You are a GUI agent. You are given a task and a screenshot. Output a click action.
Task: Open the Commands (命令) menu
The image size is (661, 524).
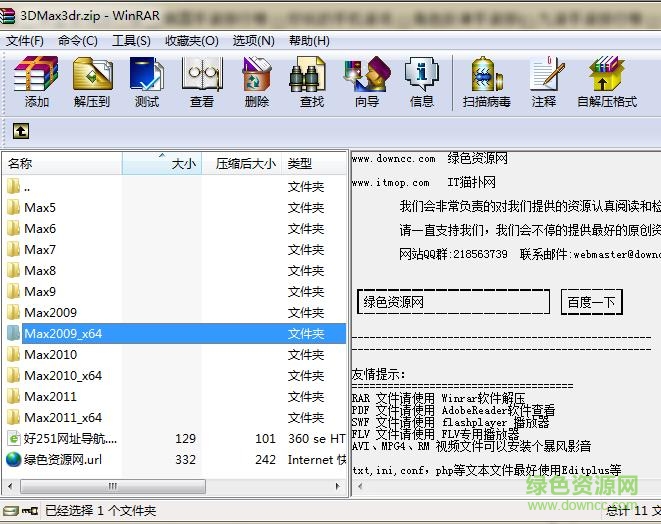click(x=78, y=41)
